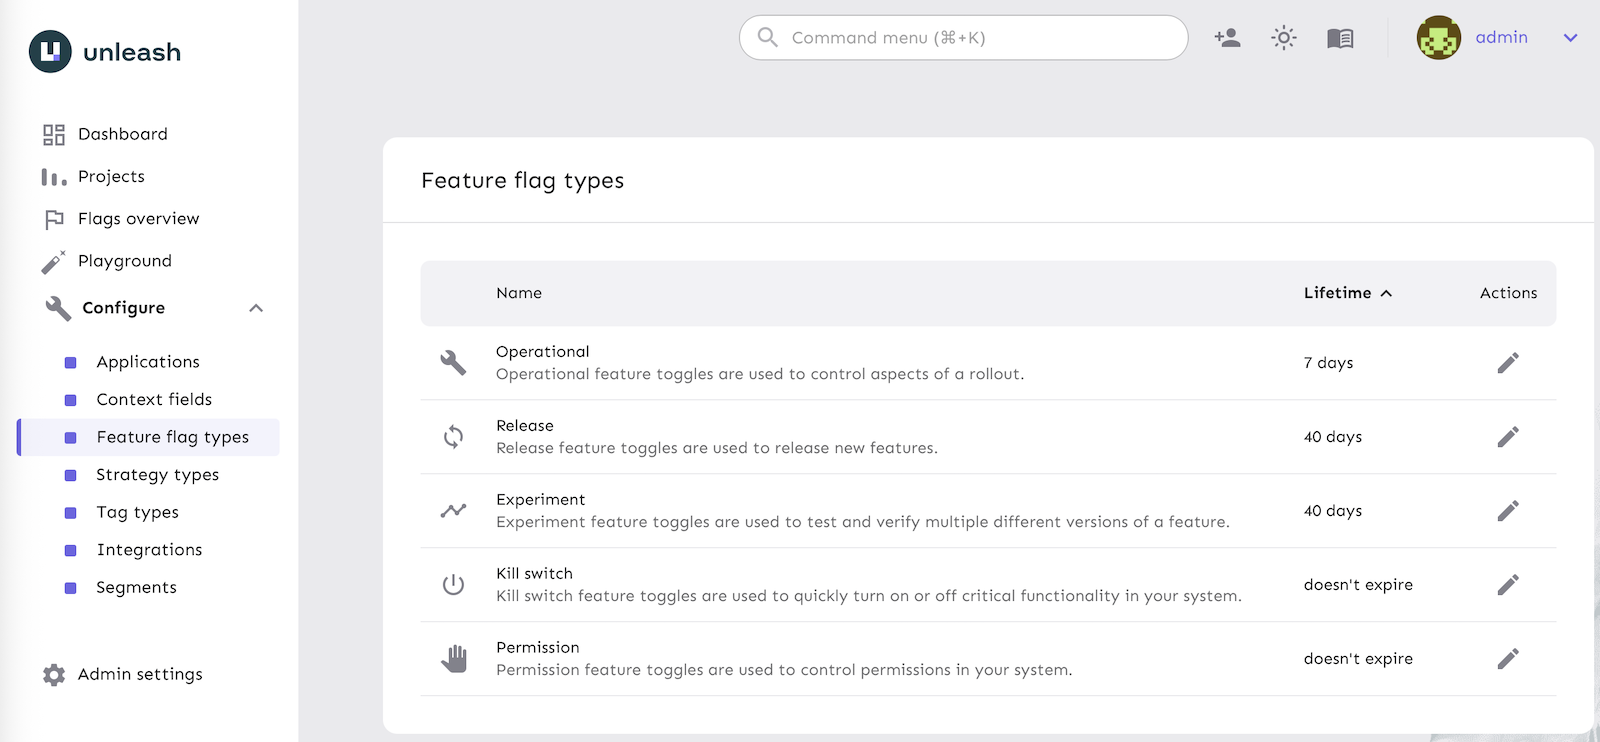Toggle light/dark theme with sun icon
The height and width of the screenshot is (742, 1600).
click(1284, 38)
